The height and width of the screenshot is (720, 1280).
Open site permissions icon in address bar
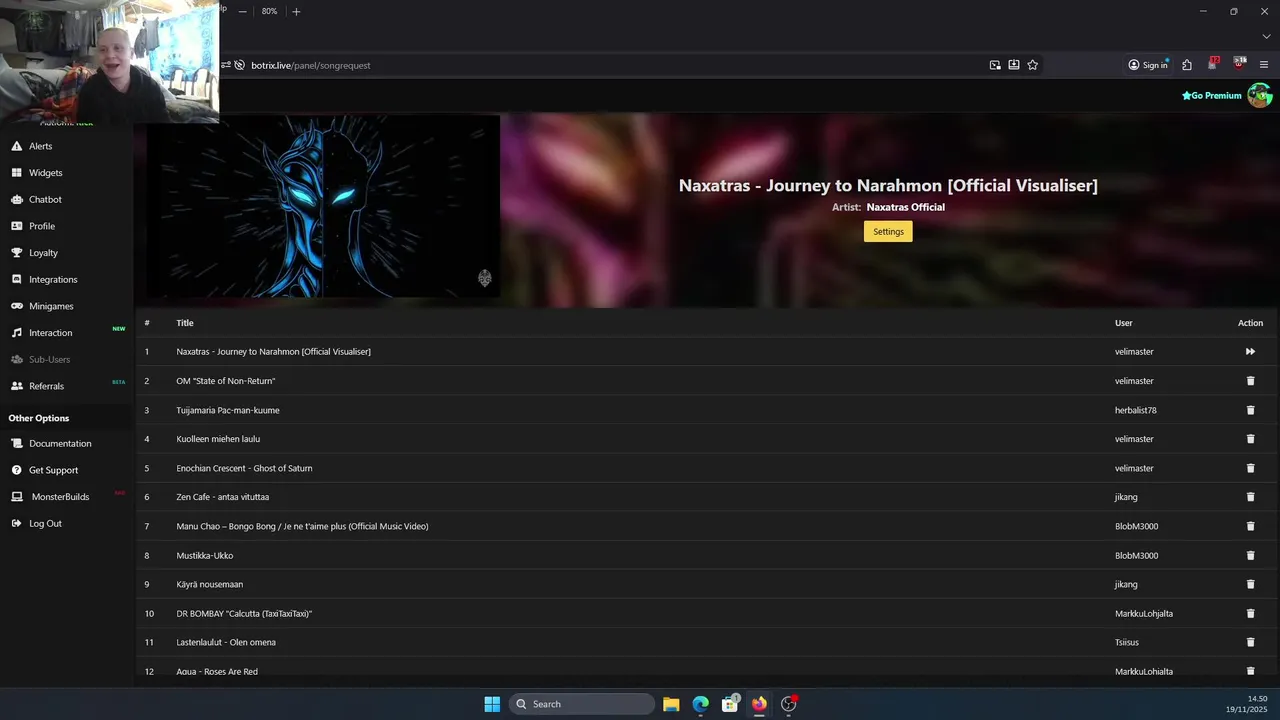tap(226, 65)
